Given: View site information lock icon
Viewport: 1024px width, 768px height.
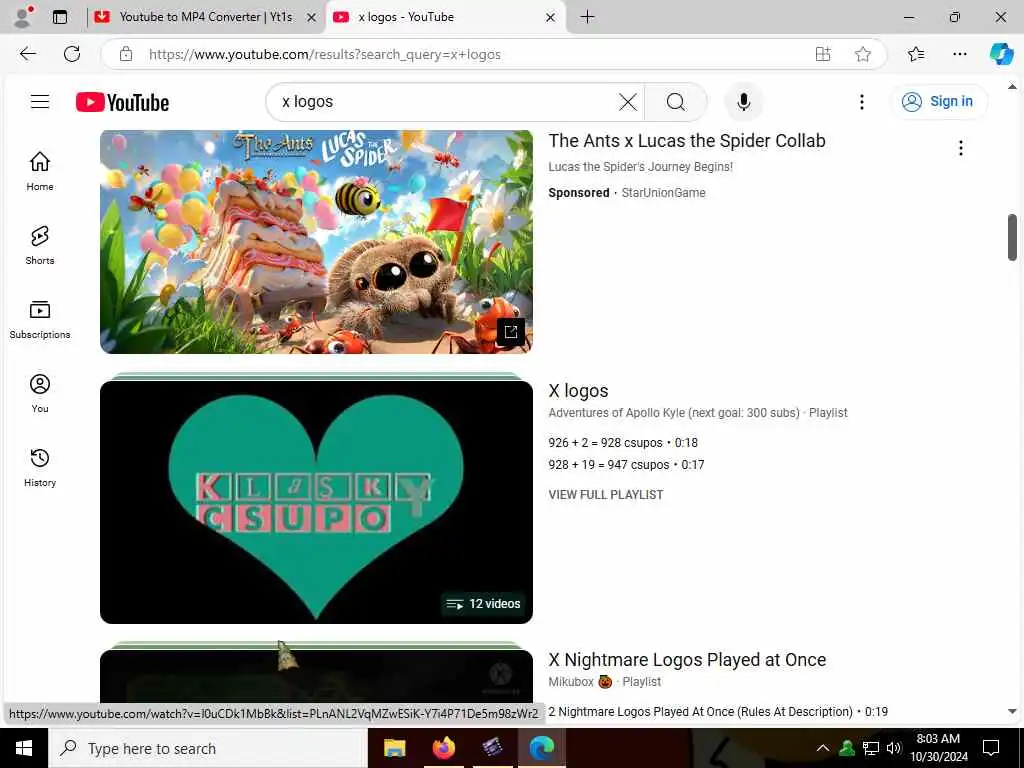Looking at the screenshot, I should click(x=126, y=54).
